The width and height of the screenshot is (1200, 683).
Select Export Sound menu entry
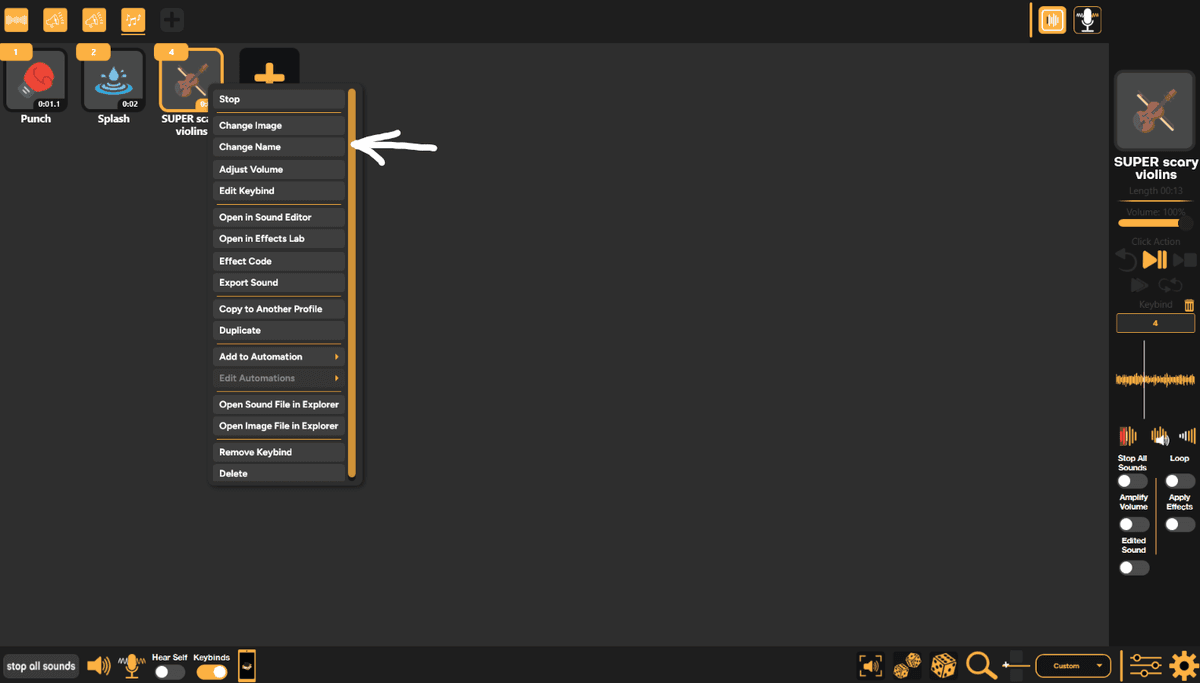tap(279, 283)
